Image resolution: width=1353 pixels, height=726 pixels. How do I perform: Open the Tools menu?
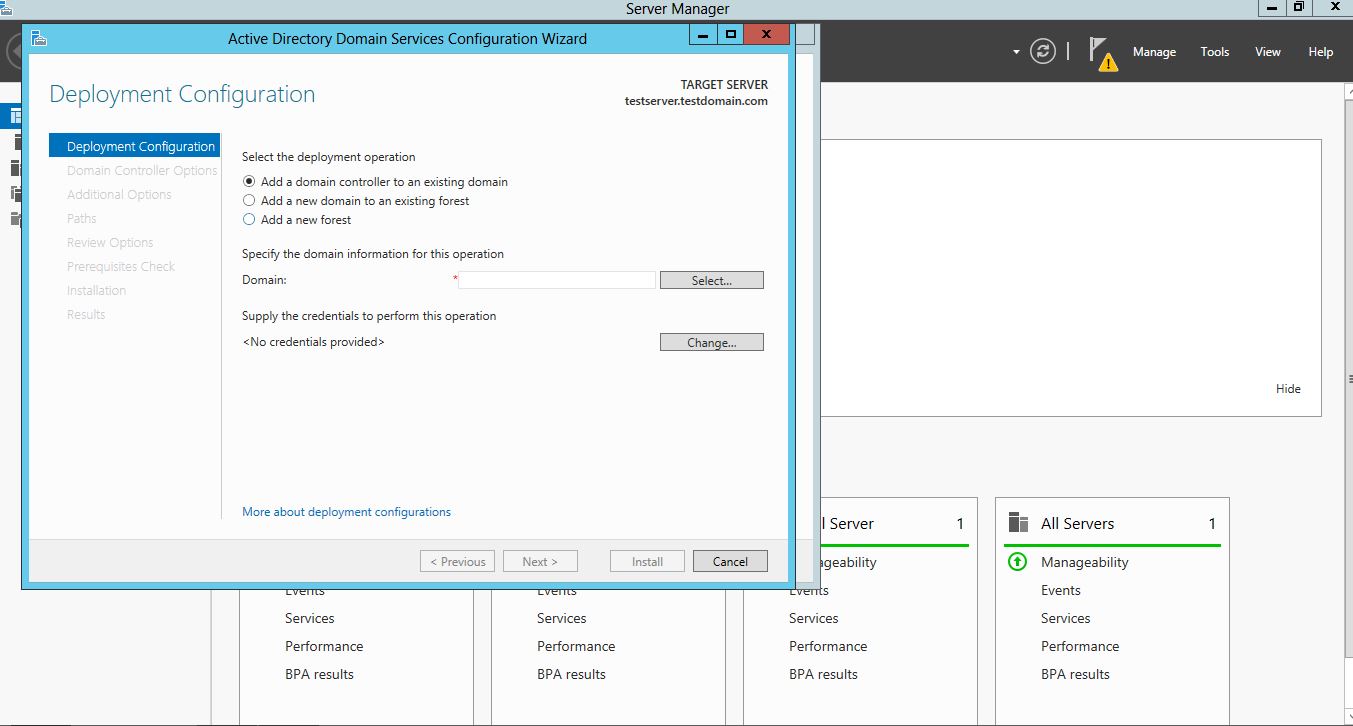[1214, 52]
